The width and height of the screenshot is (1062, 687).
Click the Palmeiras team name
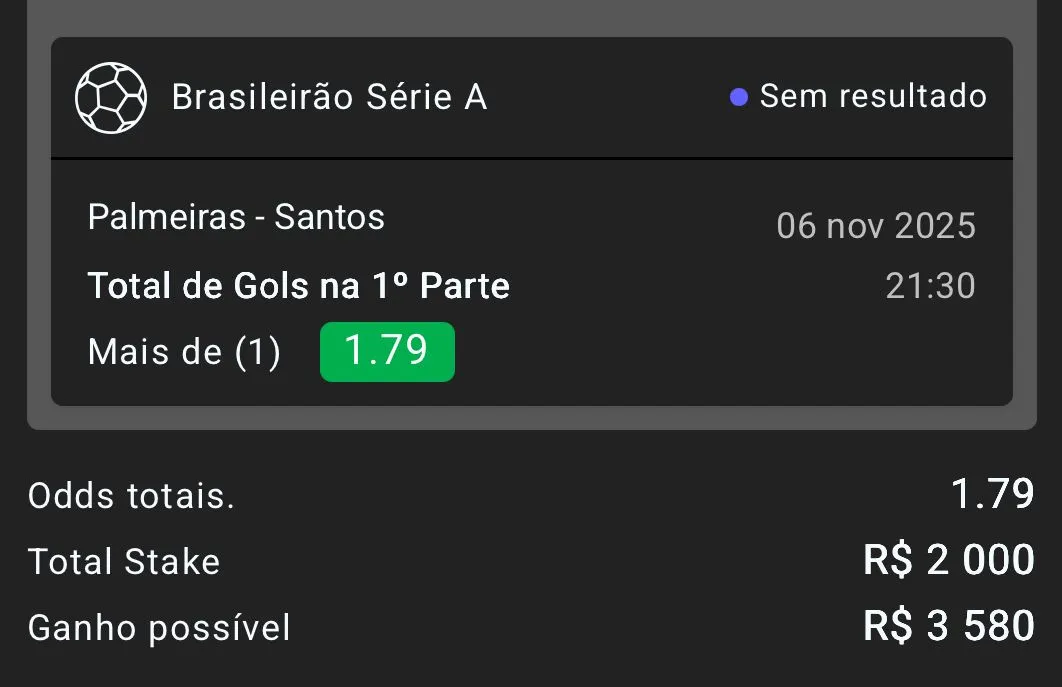tap(166, 217)
